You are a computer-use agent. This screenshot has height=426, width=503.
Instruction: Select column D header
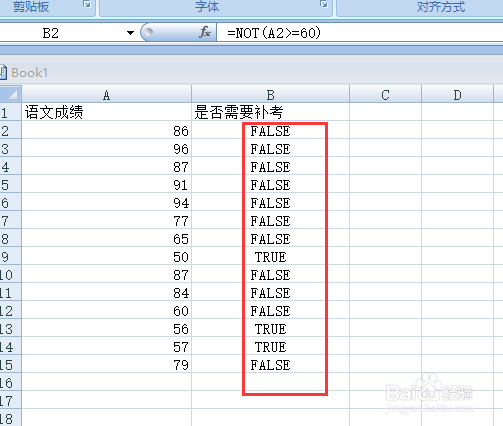pos(457,94)
